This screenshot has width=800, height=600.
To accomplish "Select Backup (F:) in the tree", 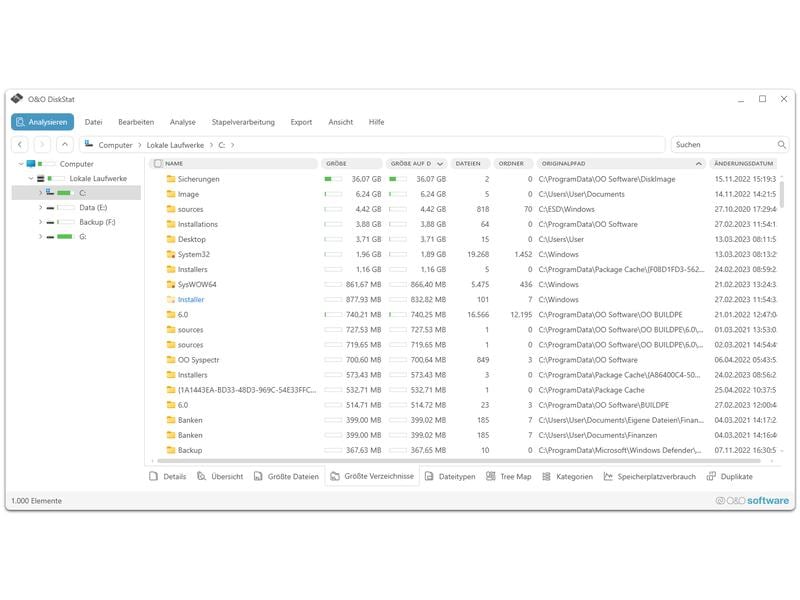I will click(97, 222).
